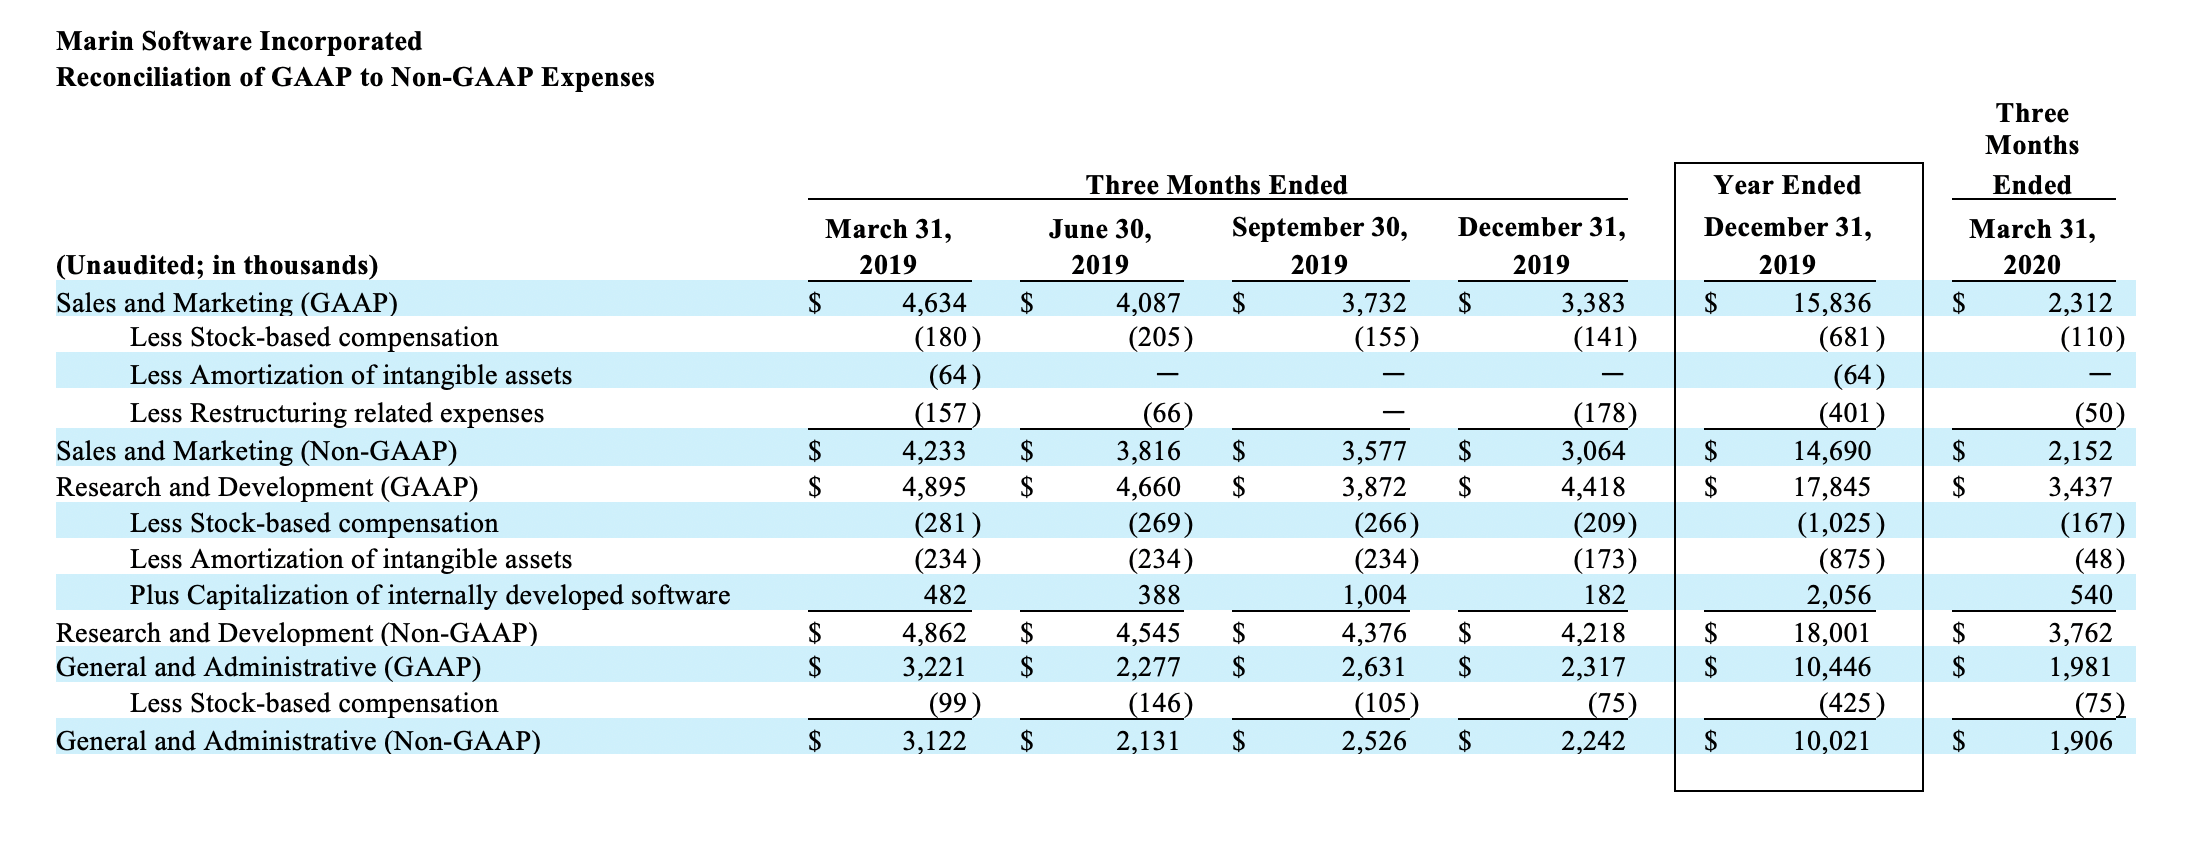The height and width of the screenshot is (844, 2186).
Task: Select the 'General and Administrative (Non-GAAP)' row label
Action: point(298,741)
